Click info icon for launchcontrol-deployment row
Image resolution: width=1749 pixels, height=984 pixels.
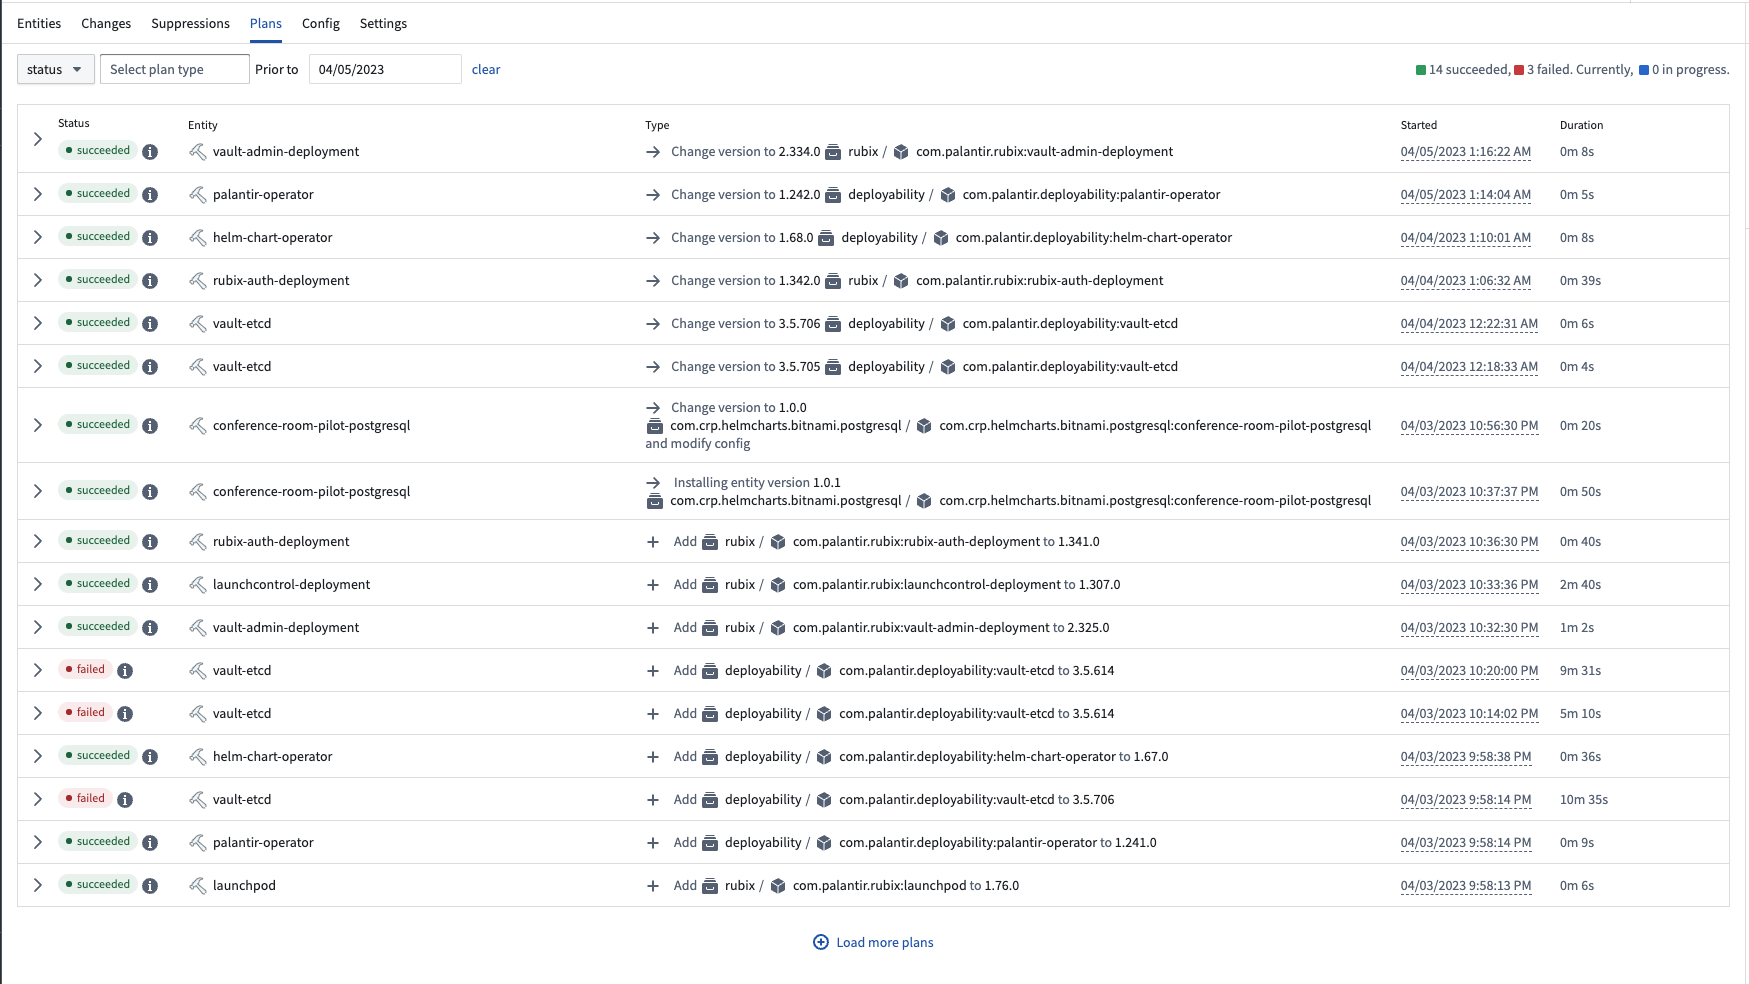click(150, 585)
